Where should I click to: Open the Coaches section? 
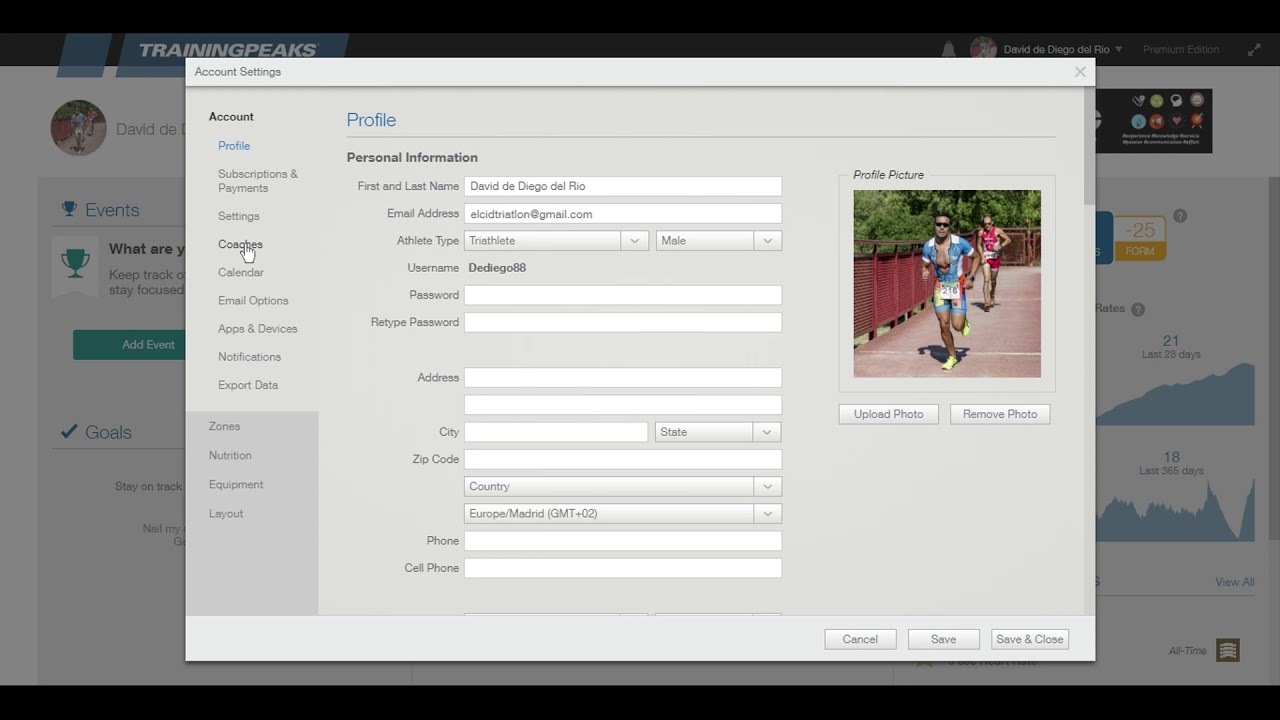point(240,244)
